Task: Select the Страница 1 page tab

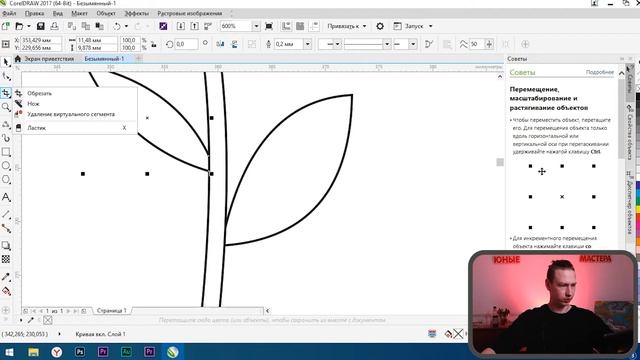Action: coord(111,311)
